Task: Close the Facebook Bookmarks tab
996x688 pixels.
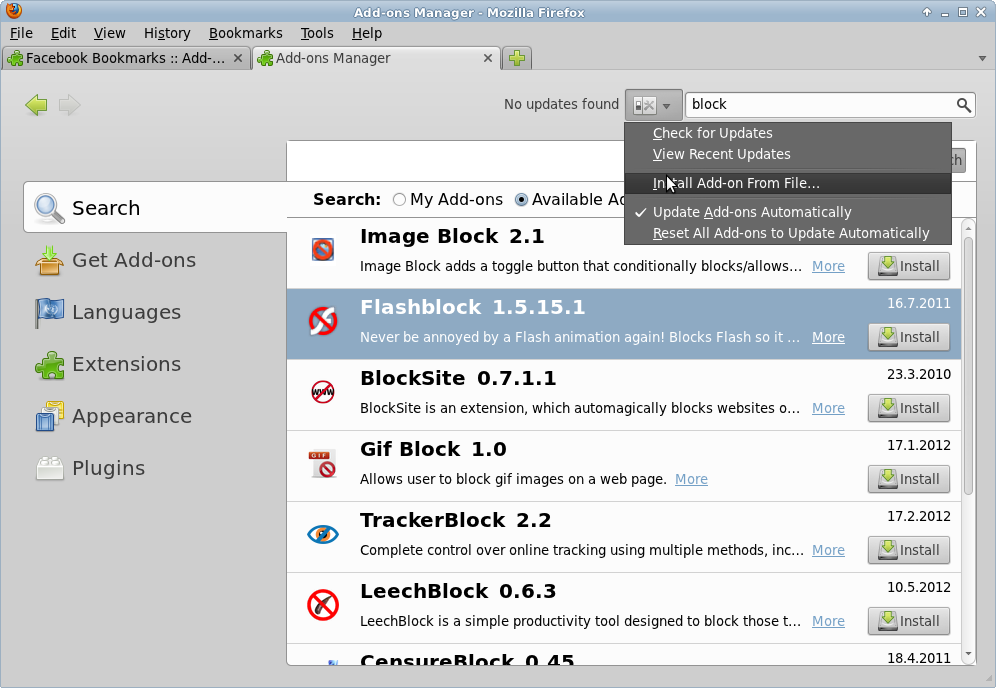Action: coord(238,58)
